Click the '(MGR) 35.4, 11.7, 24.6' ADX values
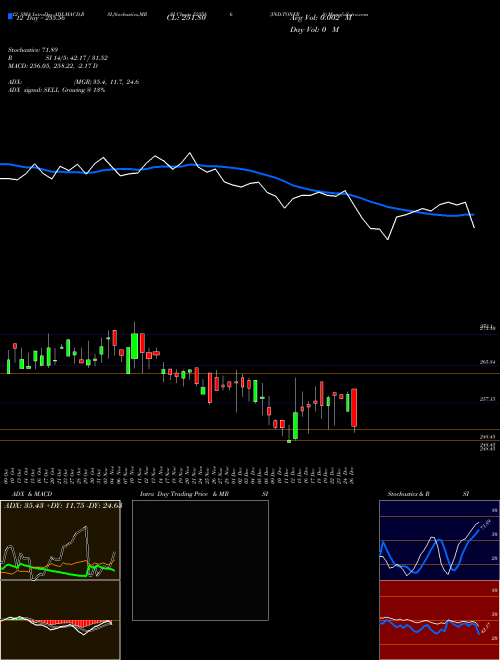This screenshot has height=660, width=500. coord(106,82)
